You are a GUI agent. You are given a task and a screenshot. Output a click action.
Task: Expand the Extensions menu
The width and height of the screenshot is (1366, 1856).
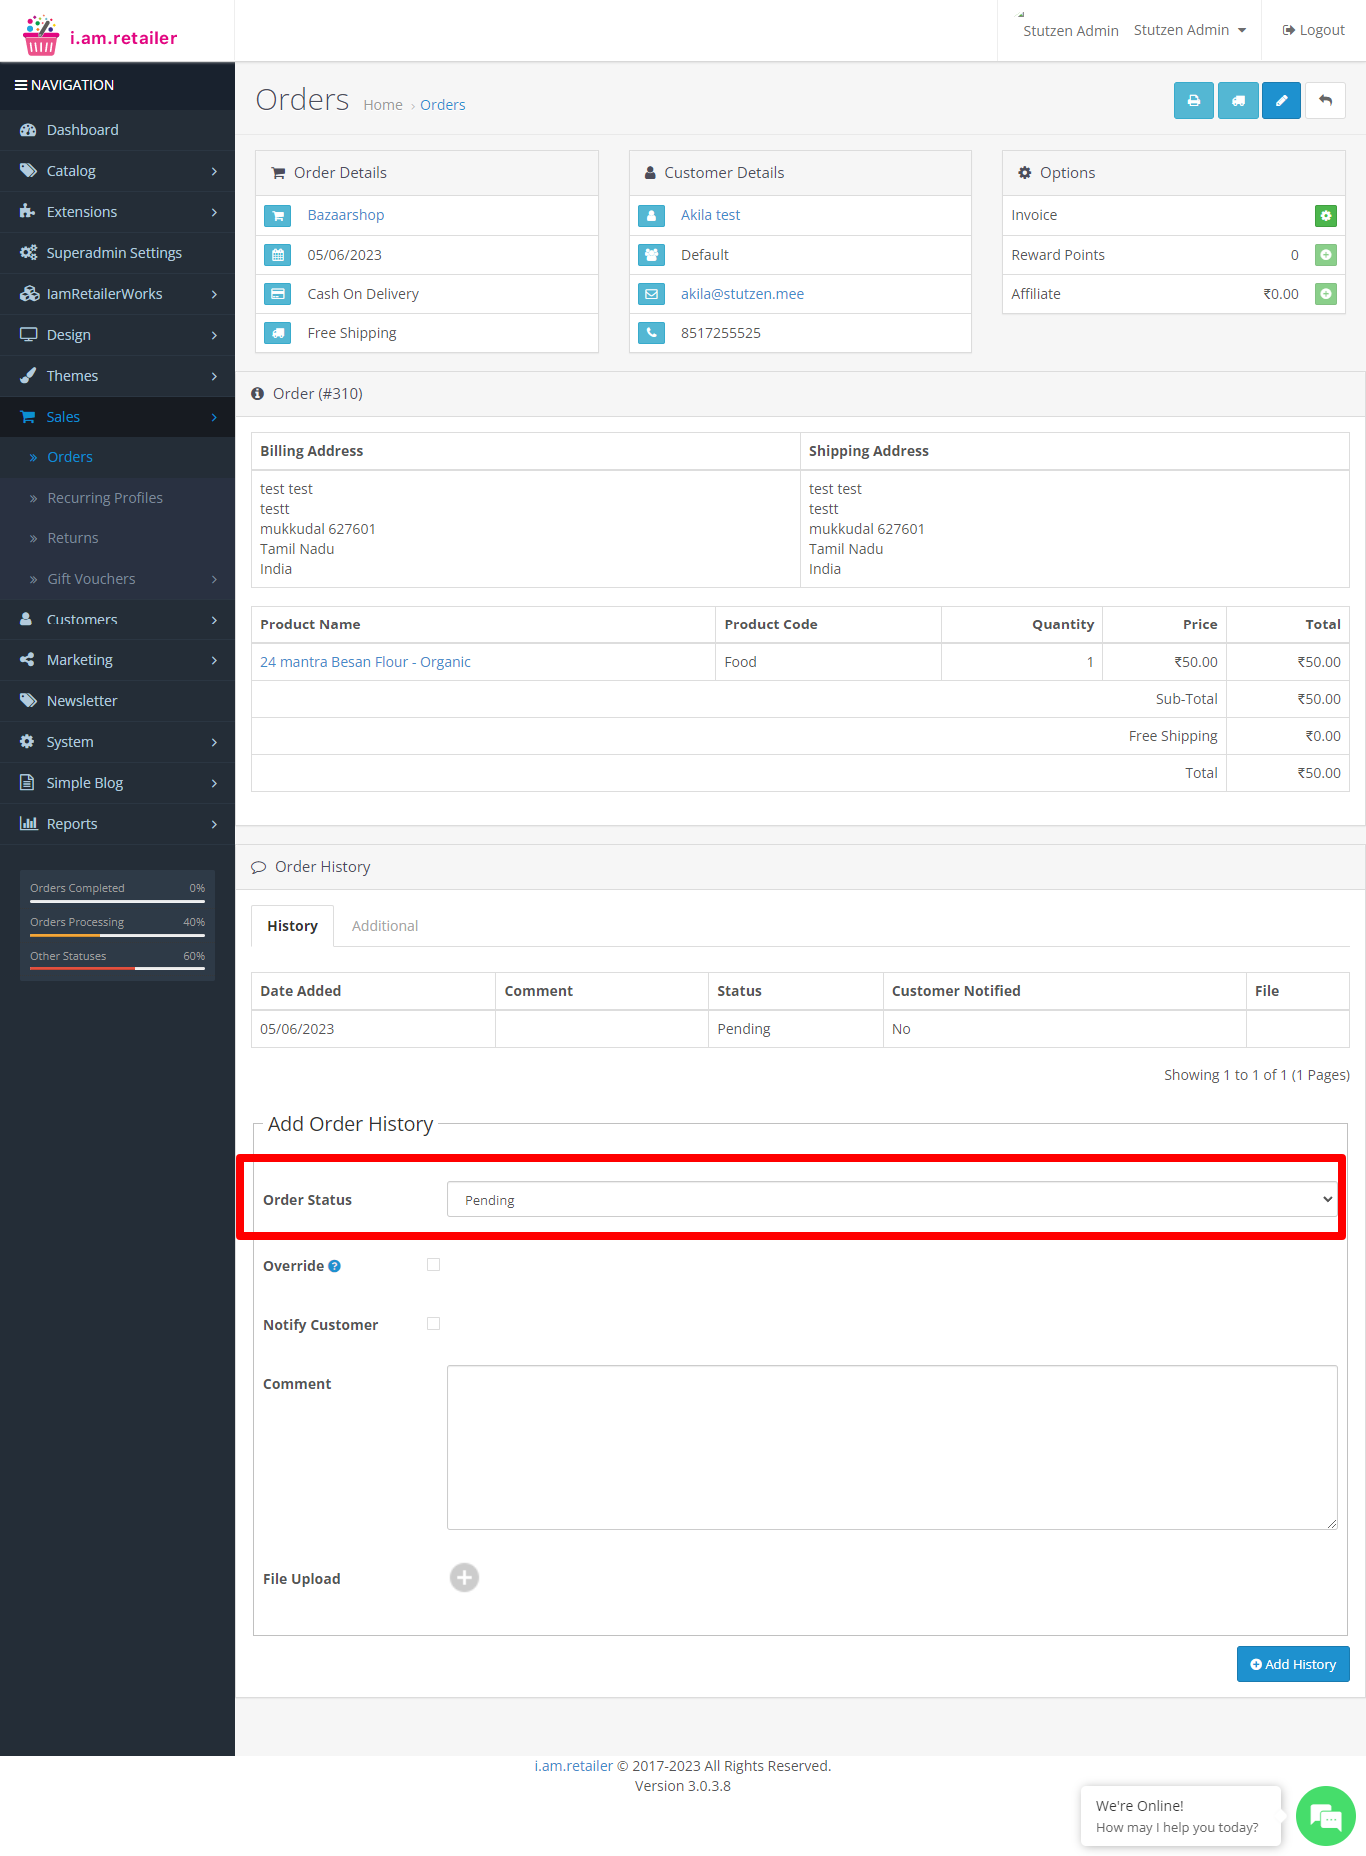117,212
